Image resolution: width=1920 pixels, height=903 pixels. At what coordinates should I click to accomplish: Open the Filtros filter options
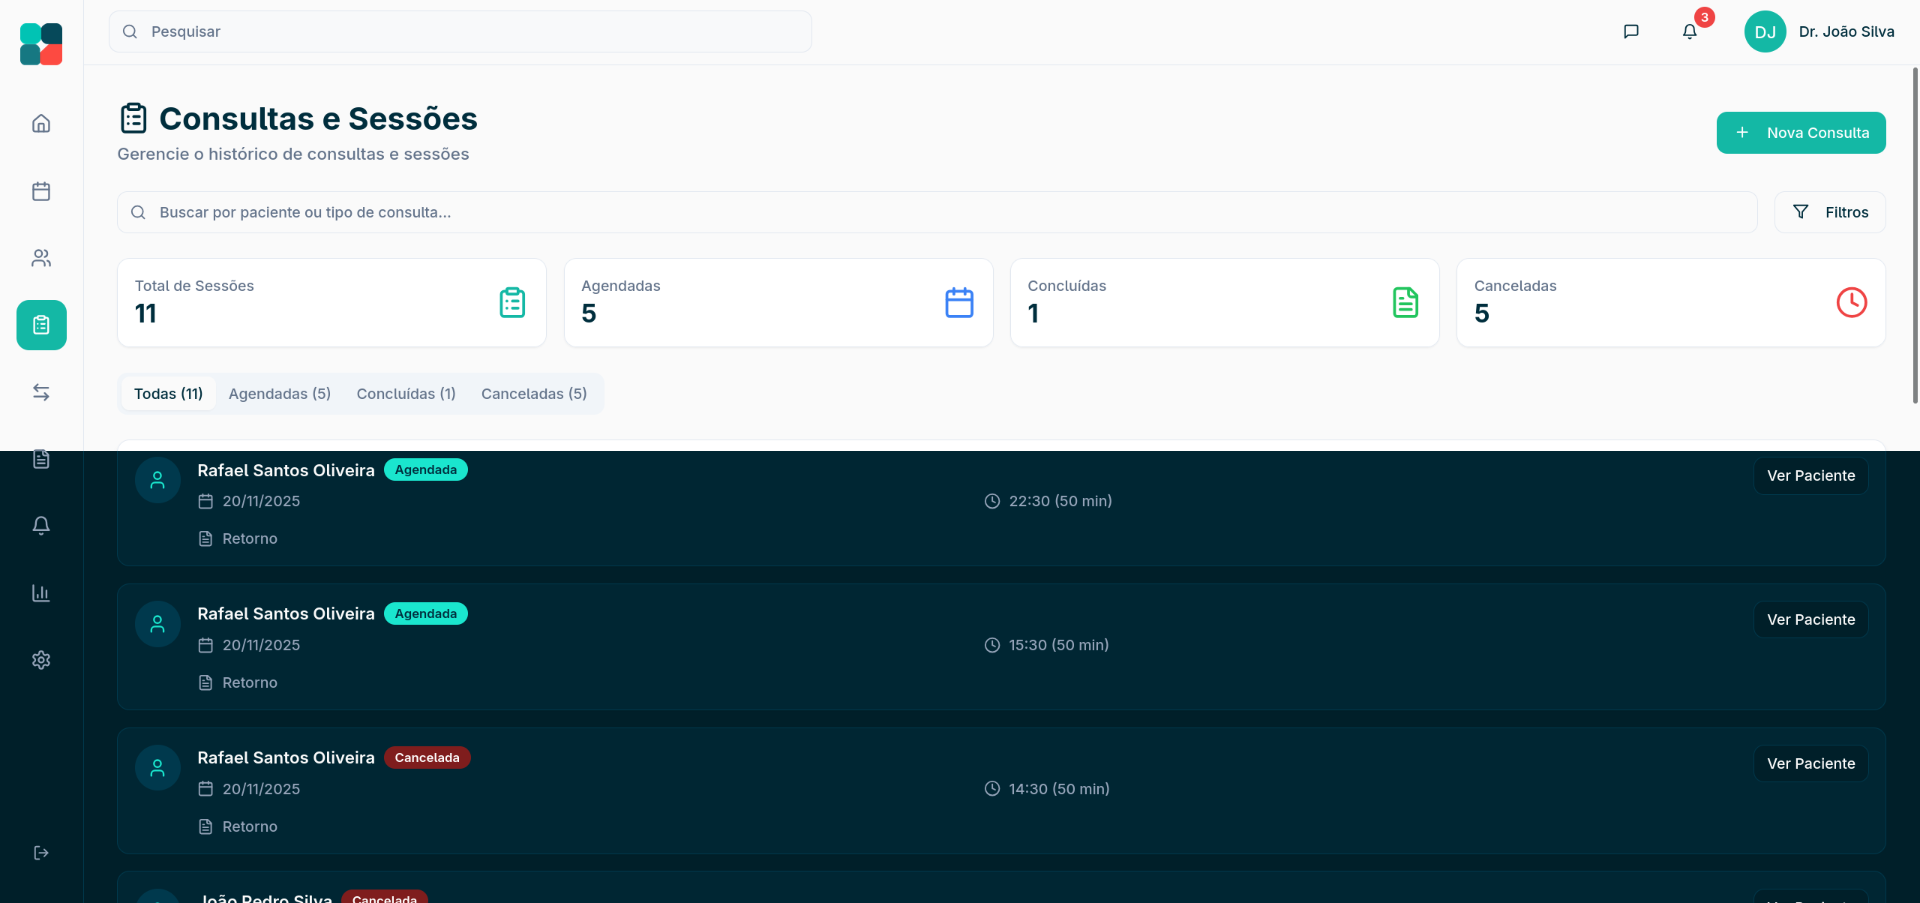pos(1829,212)
